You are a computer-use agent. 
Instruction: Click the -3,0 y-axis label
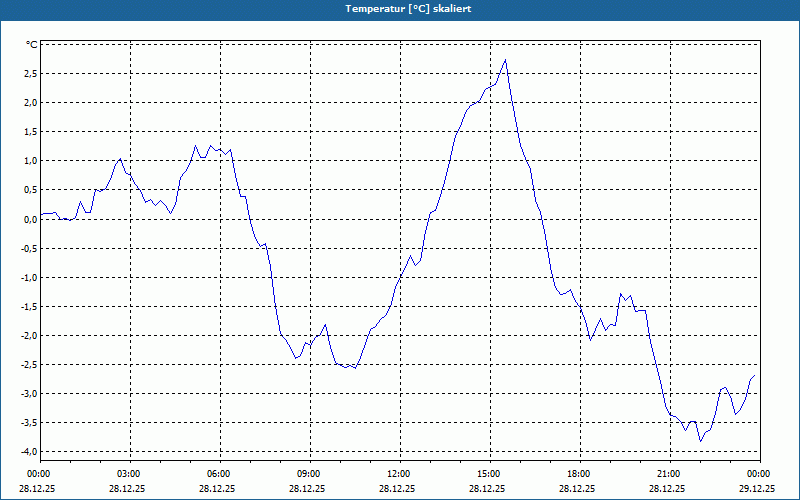pos(30,394)
